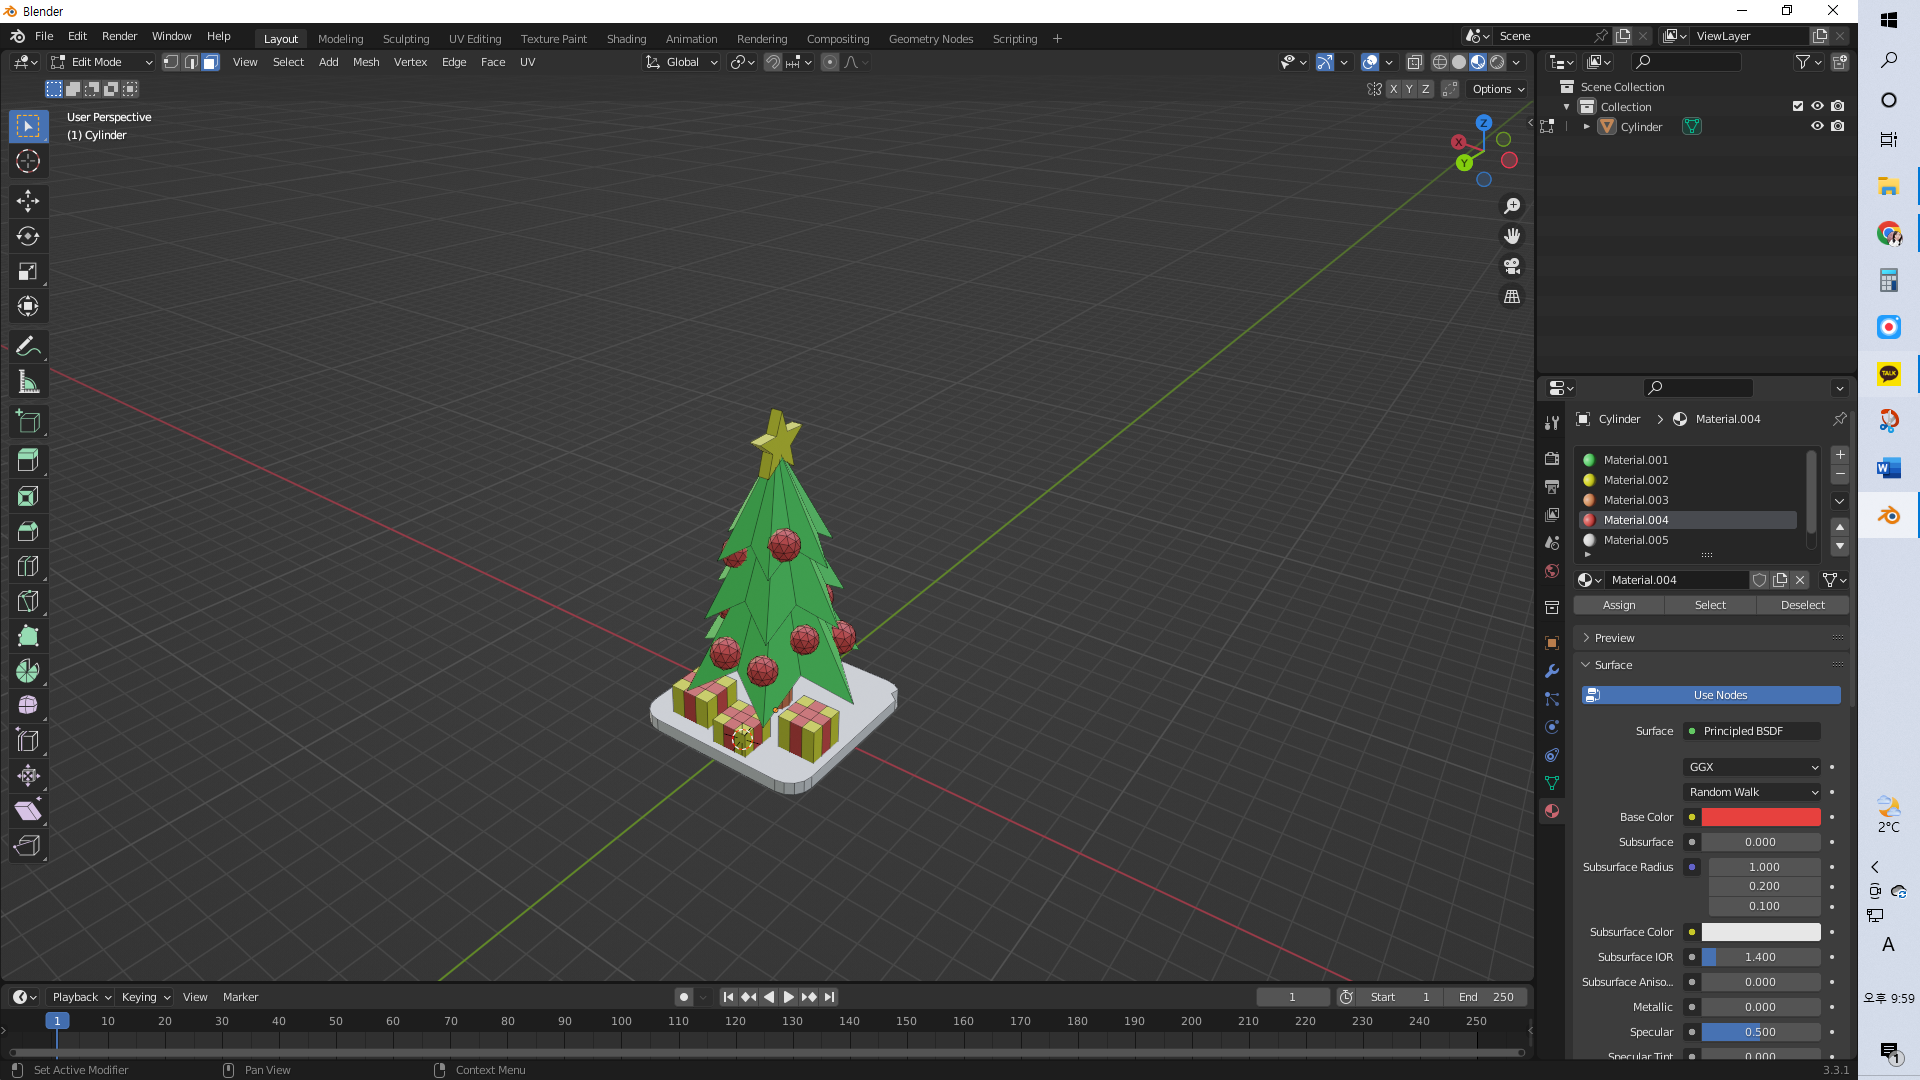
Task: Open the File menu
Action: pyautogui.click(x=44, y=36)
